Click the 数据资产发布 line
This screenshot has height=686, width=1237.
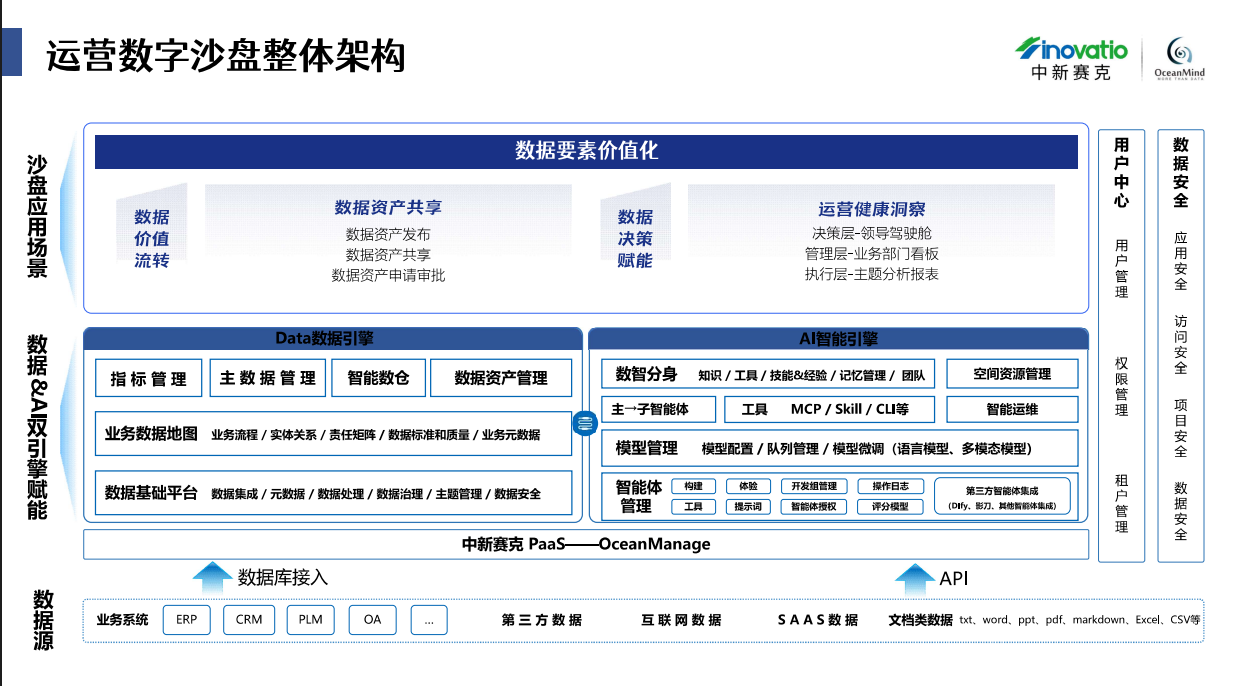pyautogui.click(x=388, y=234)
